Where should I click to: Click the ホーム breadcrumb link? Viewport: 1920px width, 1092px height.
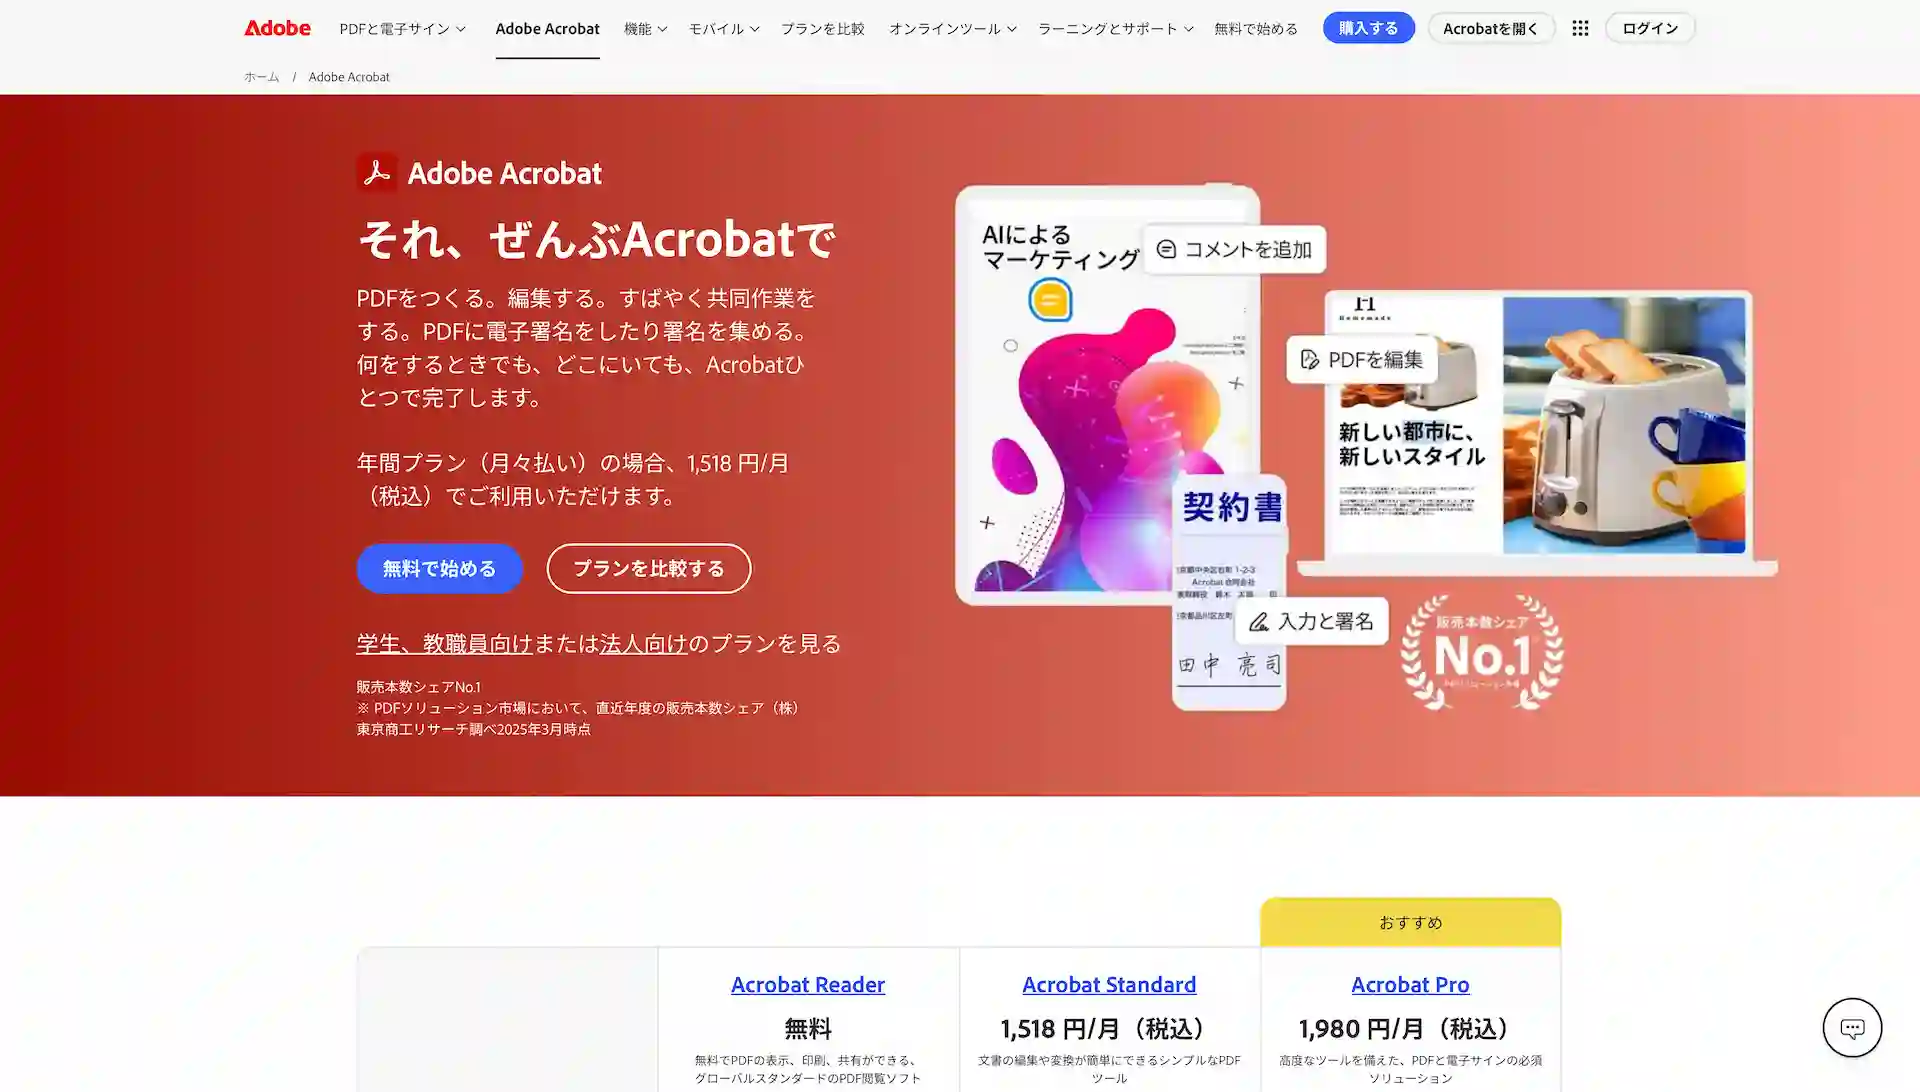261,77
